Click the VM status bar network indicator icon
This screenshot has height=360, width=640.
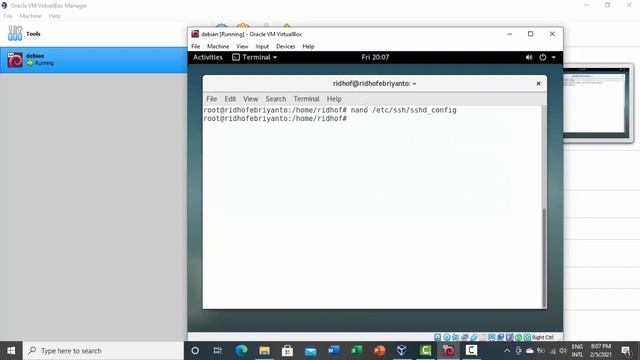click(x=464, y=337)
